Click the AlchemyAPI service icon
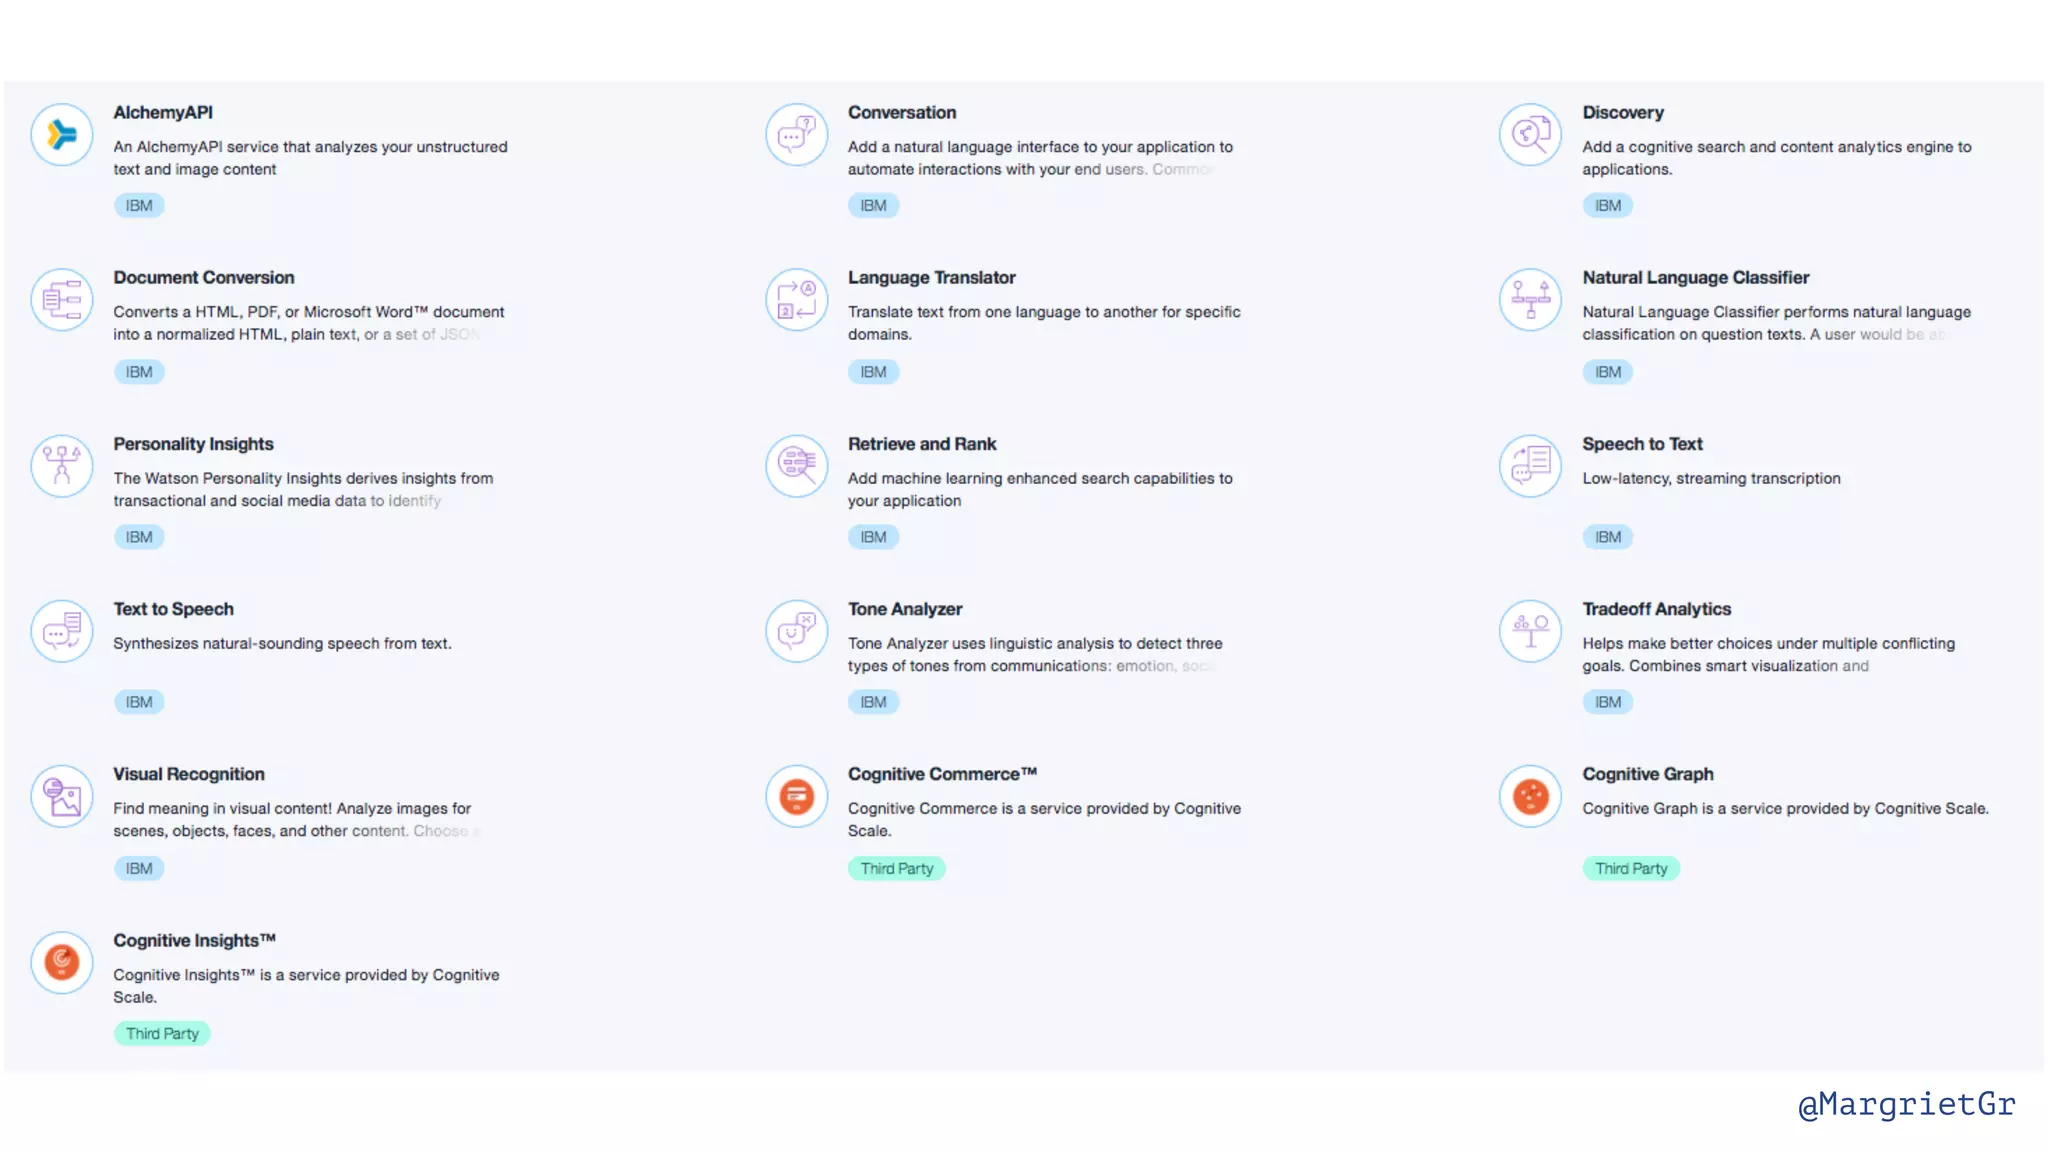This screenshot has width=2048, height=1152. [x=62, y=134]
